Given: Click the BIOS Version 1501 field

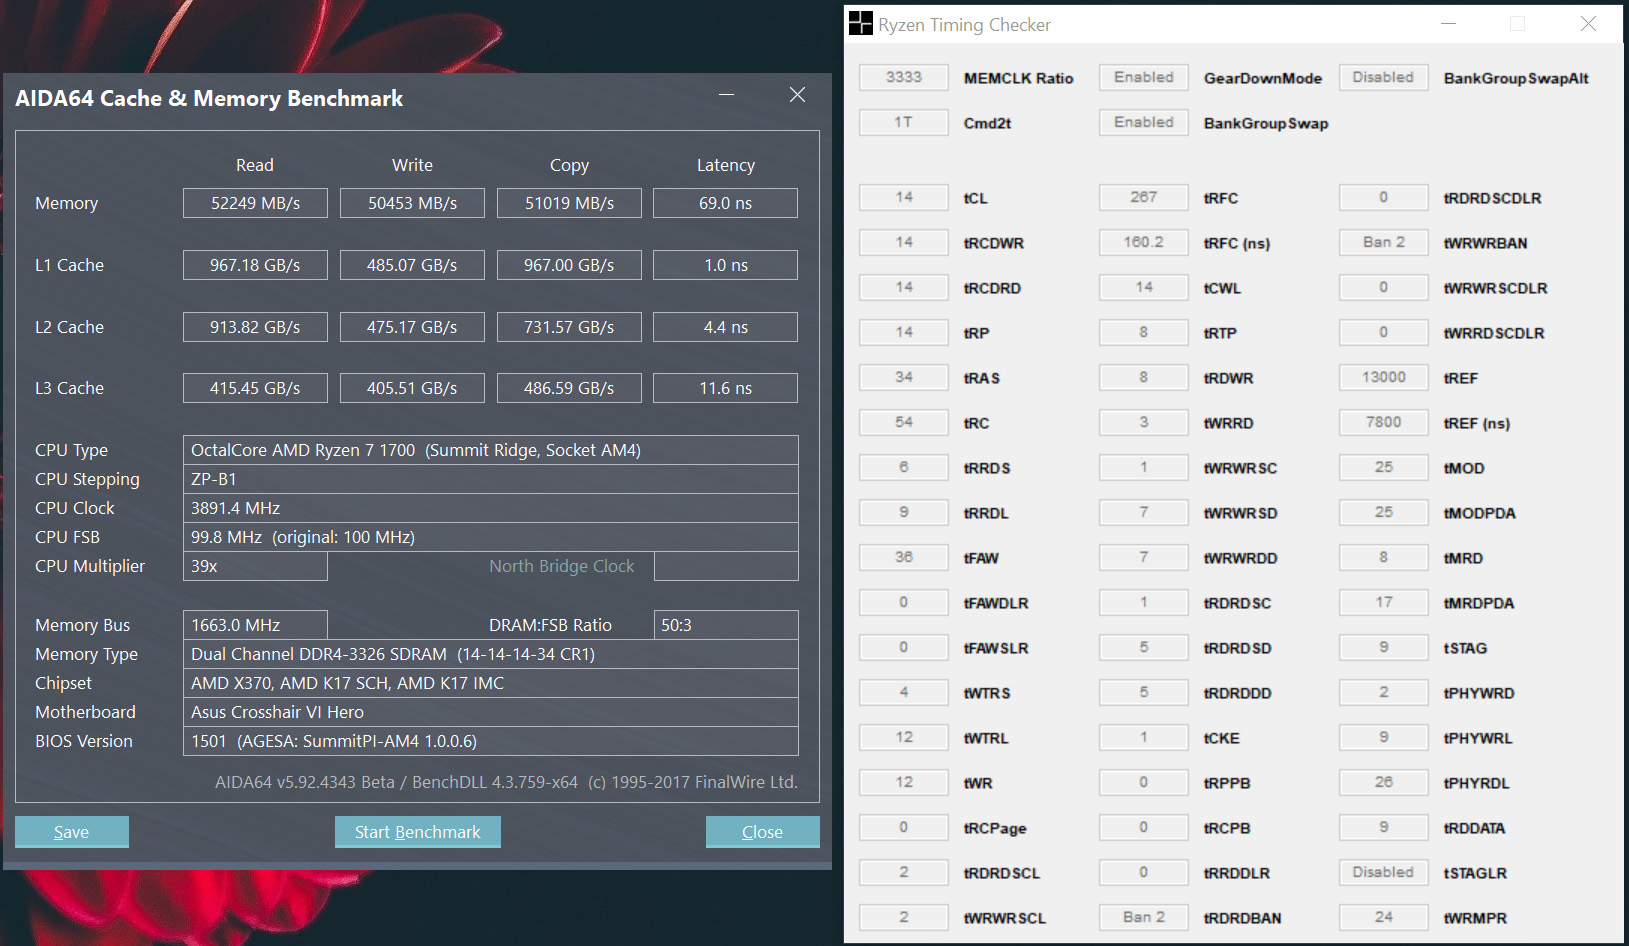Looking at the screenshot, I should point(491,741).
